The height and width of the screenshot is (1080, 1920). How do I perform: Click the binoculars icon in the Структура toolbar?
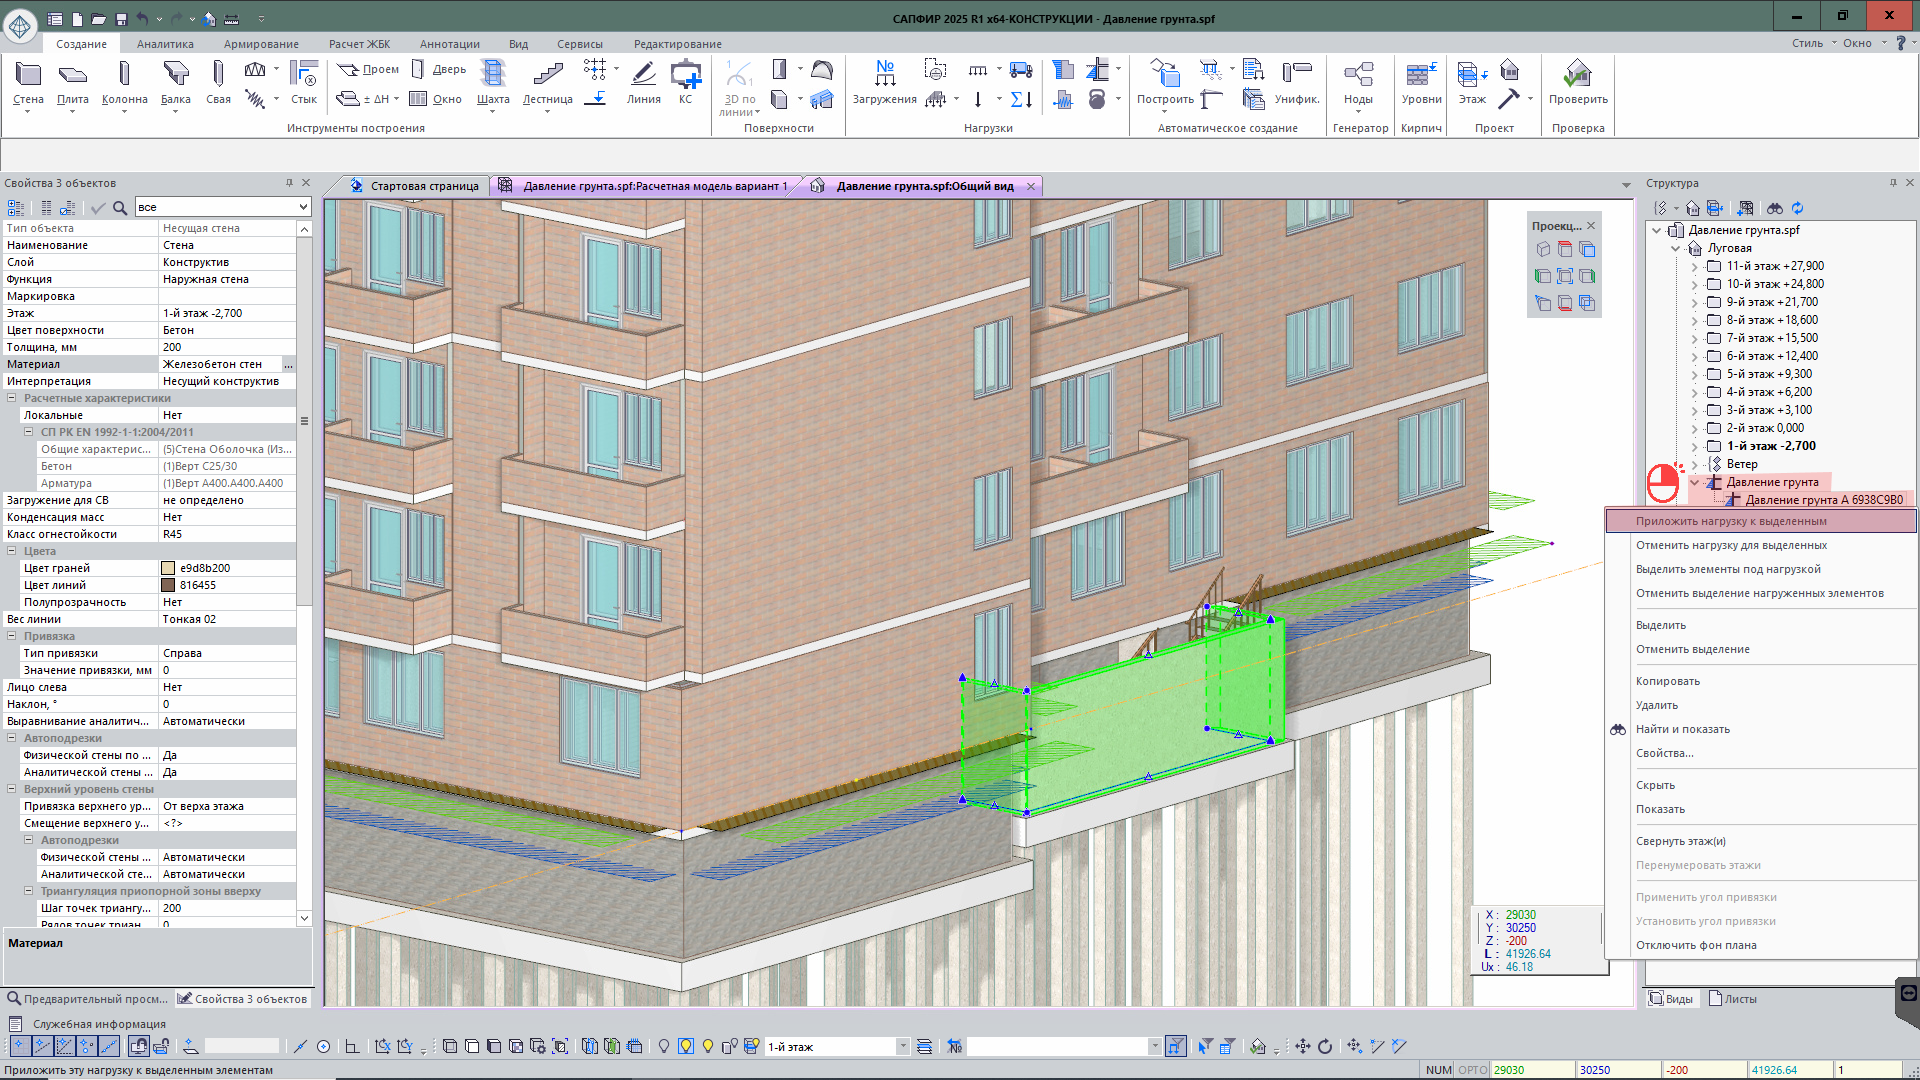click(1774, 208)
